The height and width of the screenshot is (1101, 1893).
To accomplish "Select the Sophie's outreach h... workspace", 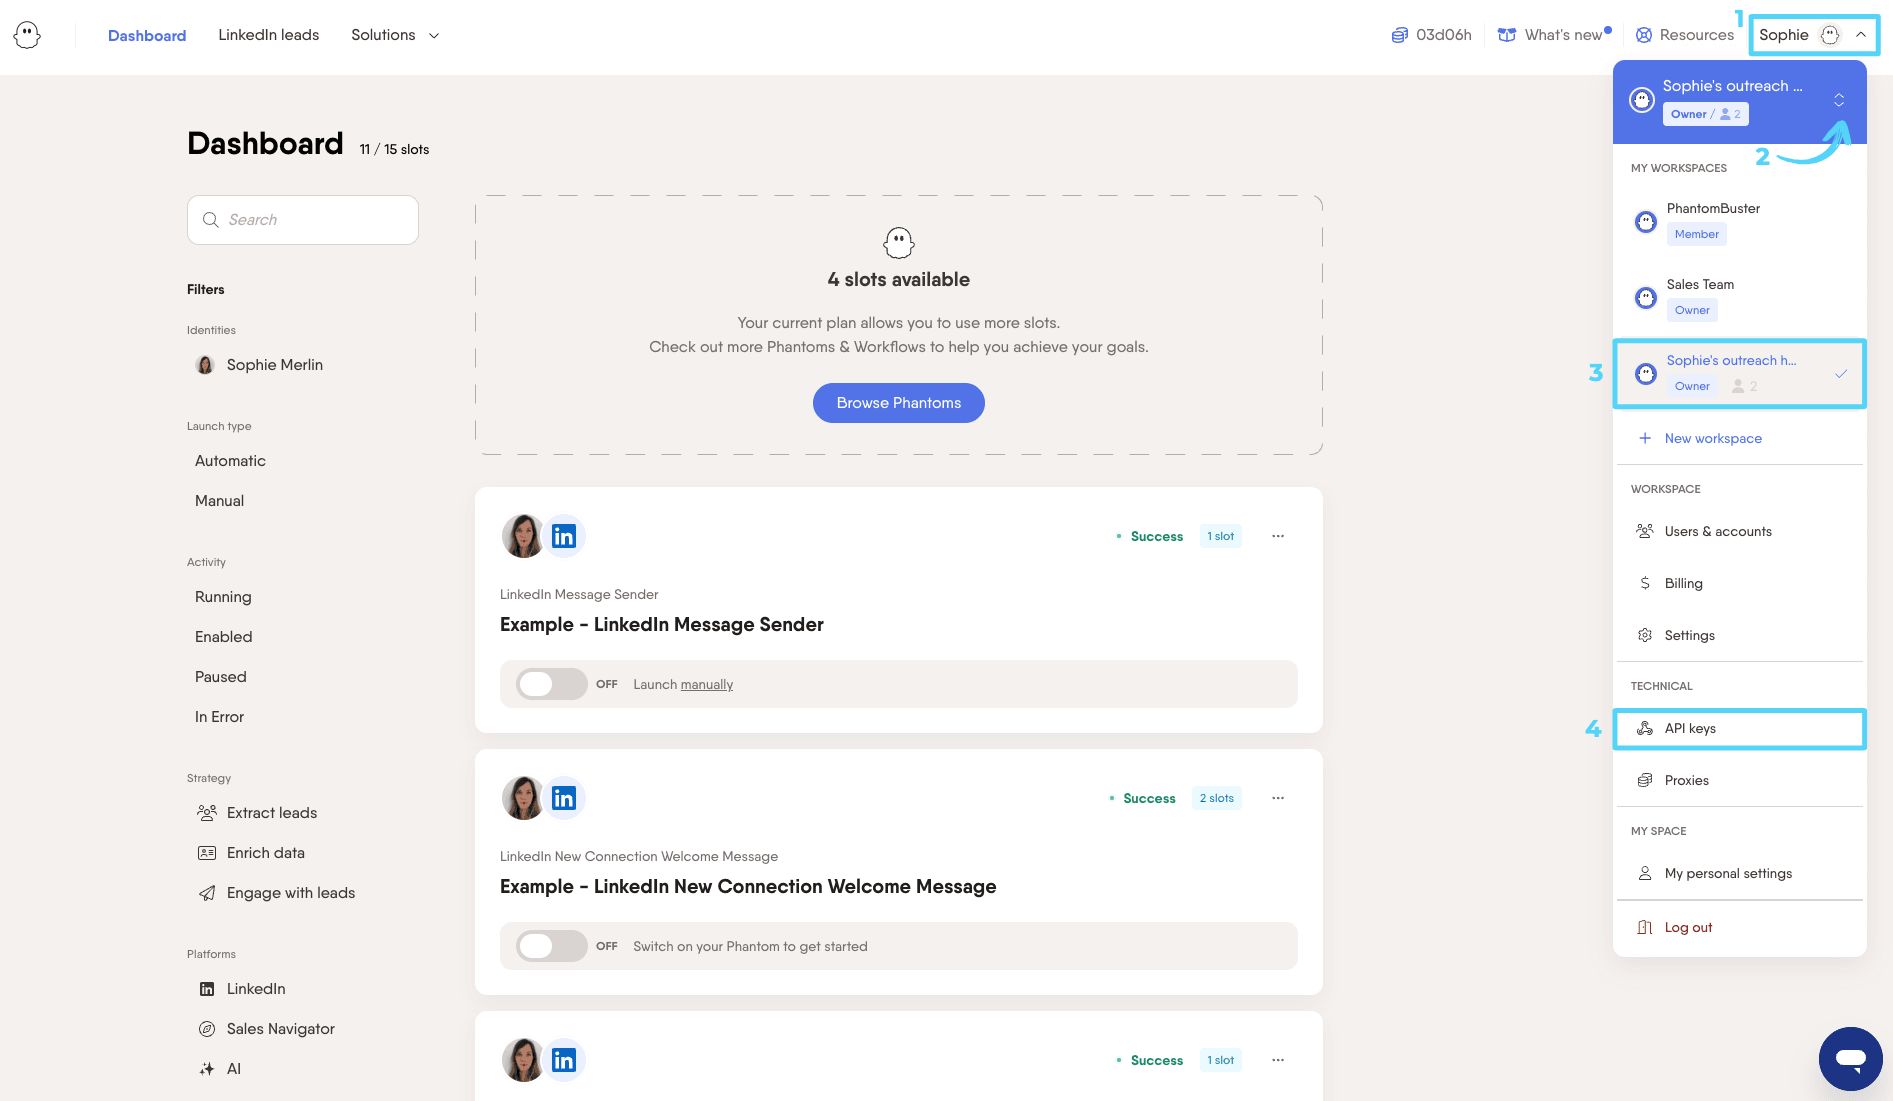I will [x=1740, y=373].
